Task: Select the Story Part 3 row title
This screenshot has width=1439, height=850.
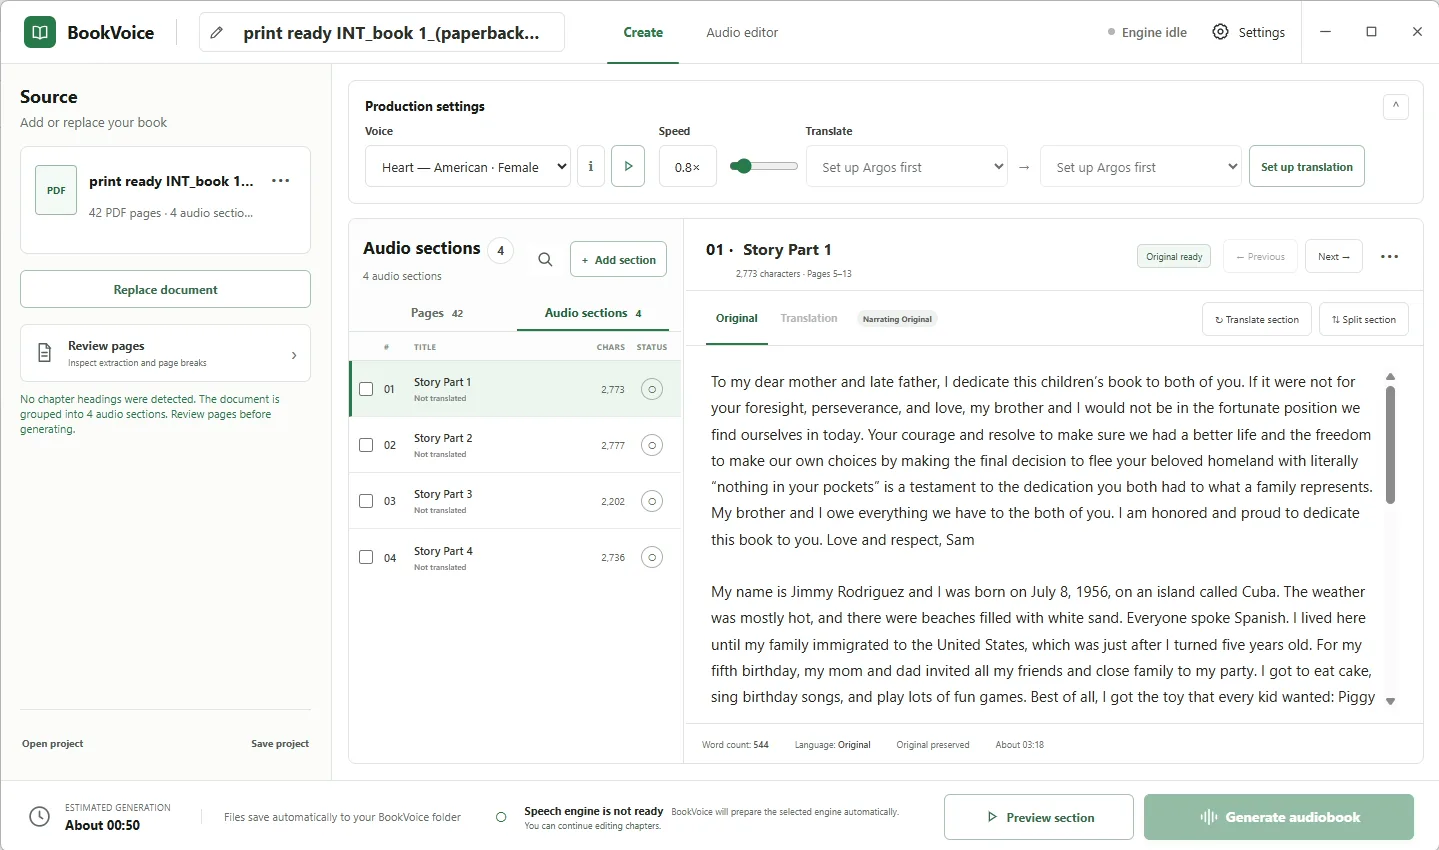Action: click(443, 494)
